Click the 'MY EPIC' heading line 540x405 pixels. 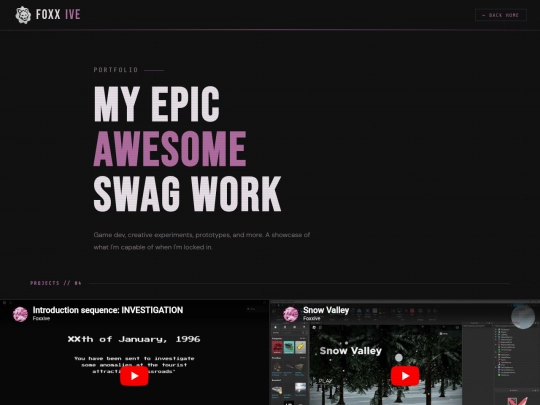point(157,104)
